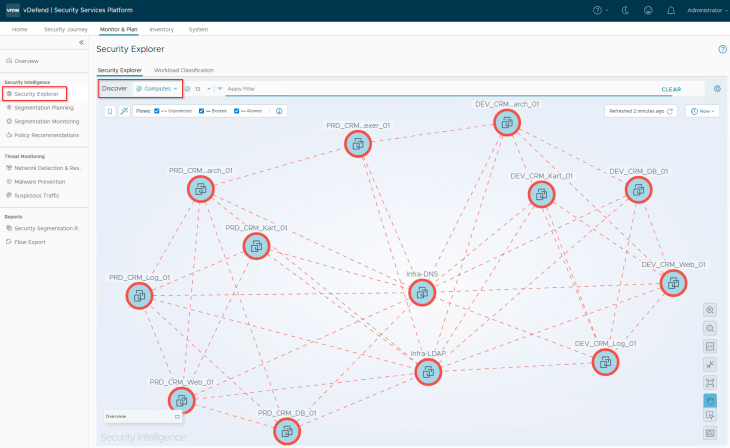The image size is (730, 448).
Task: Click the zoom out magnifier icon
Action: tap(710, 328)
